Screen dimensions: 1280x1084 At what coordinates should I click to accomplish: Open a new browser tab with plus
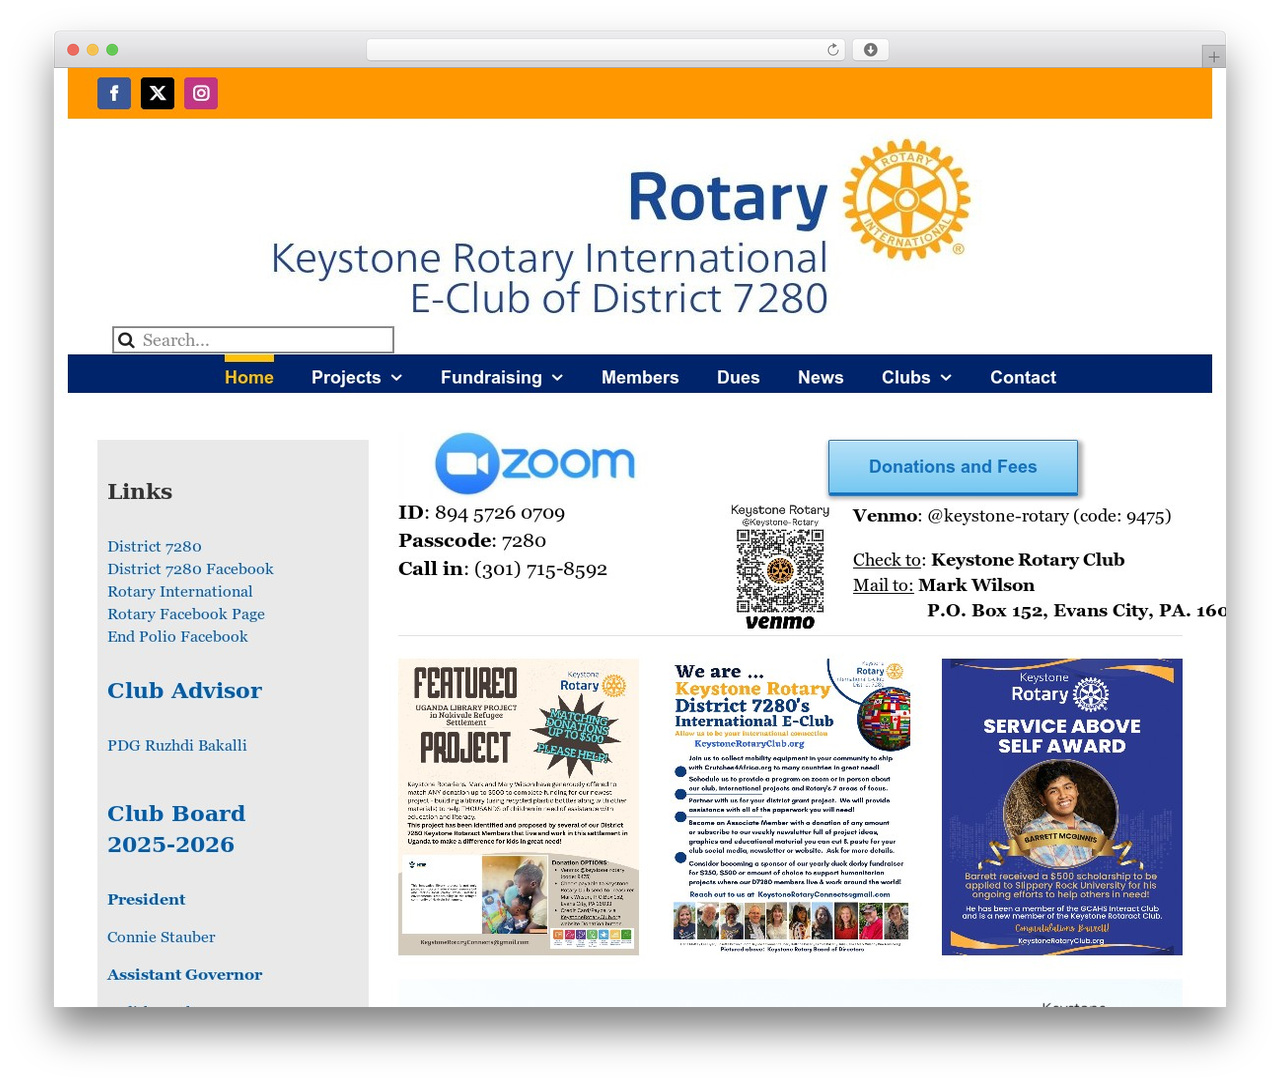tap(1213, 57)
